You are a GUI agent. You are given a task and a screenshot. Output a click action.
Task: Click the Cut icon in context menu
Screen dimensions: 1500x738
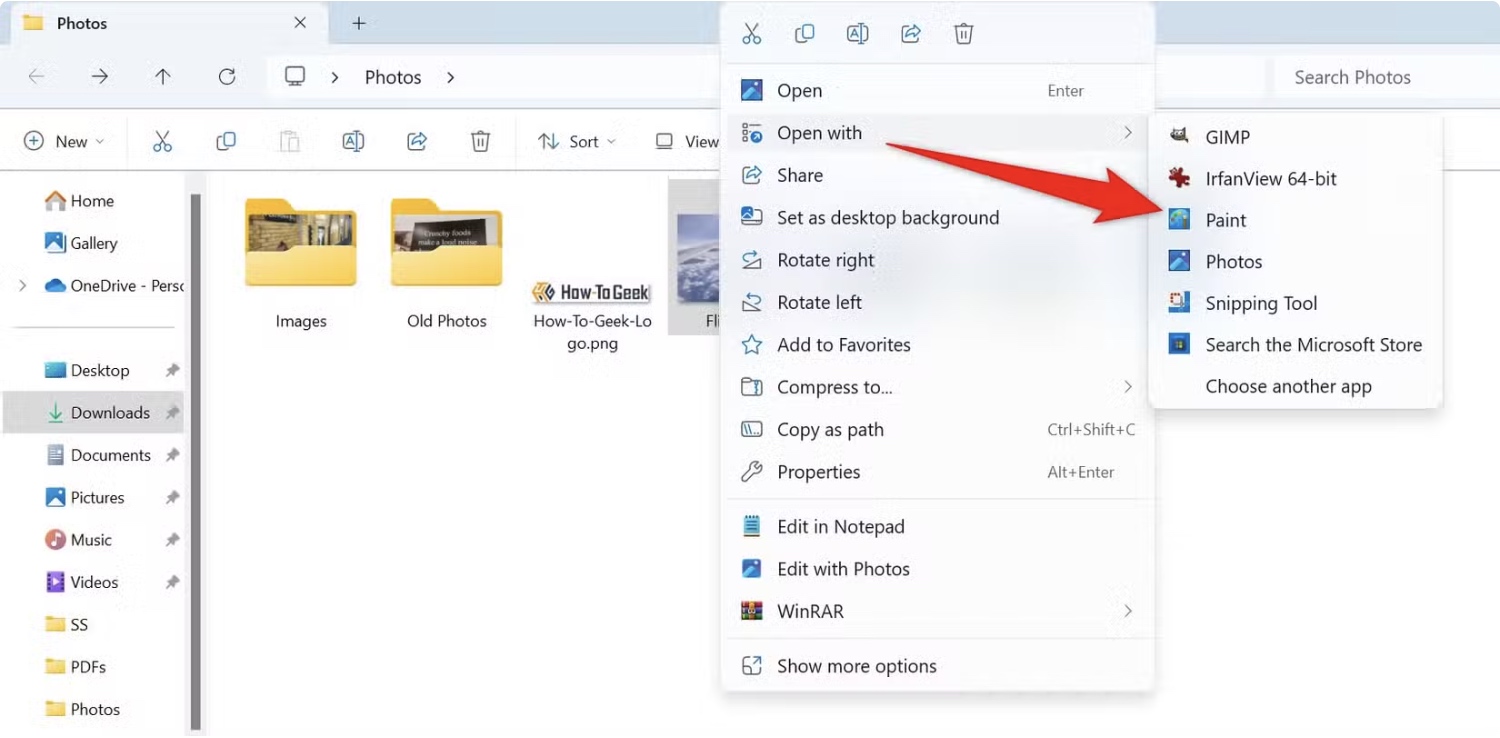click(752, 34)
